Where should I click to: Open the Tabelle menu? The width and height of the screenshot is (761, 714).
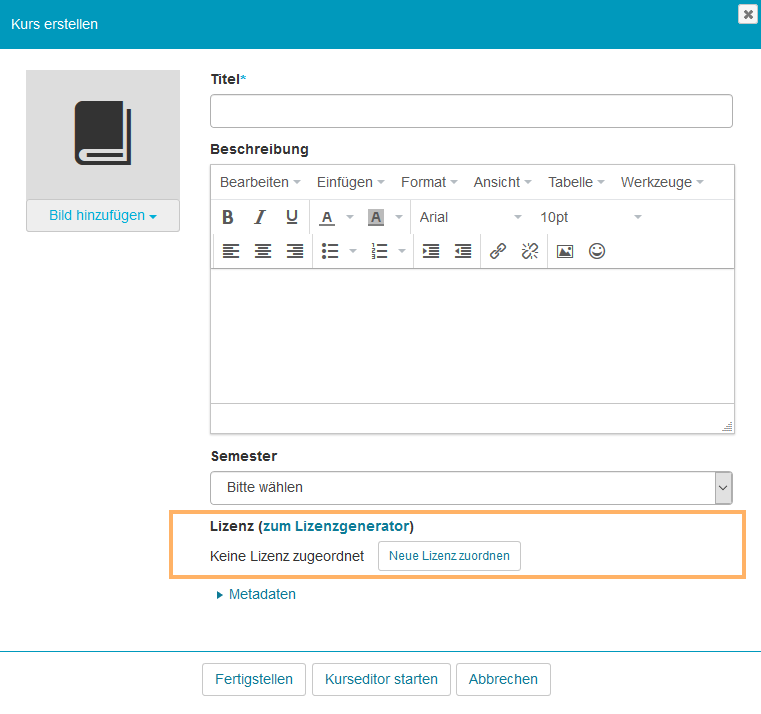coord(576,182)
